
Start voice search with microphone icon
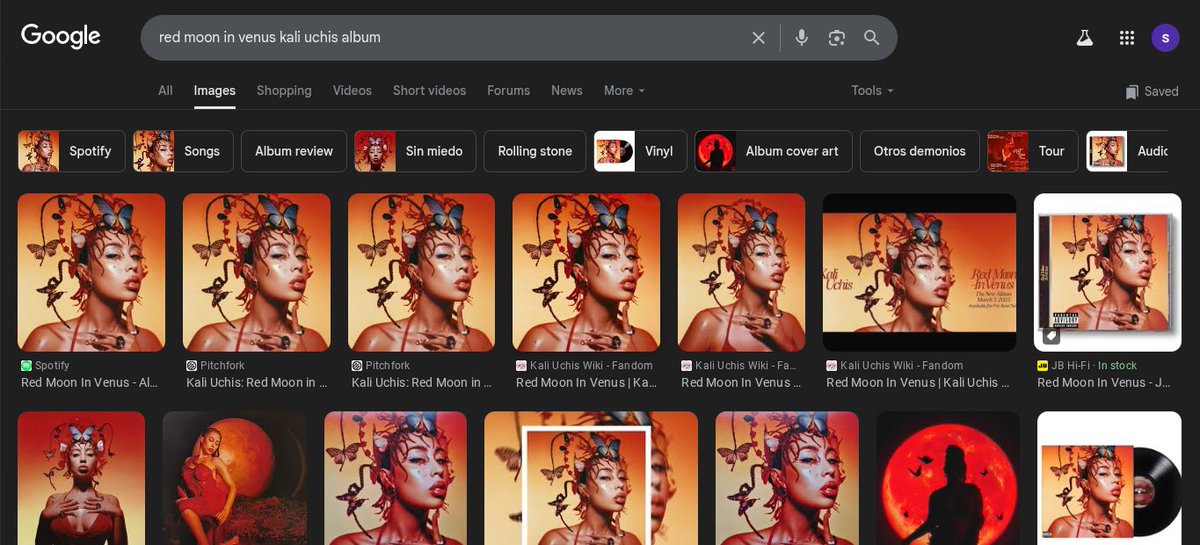pos(801,38)
